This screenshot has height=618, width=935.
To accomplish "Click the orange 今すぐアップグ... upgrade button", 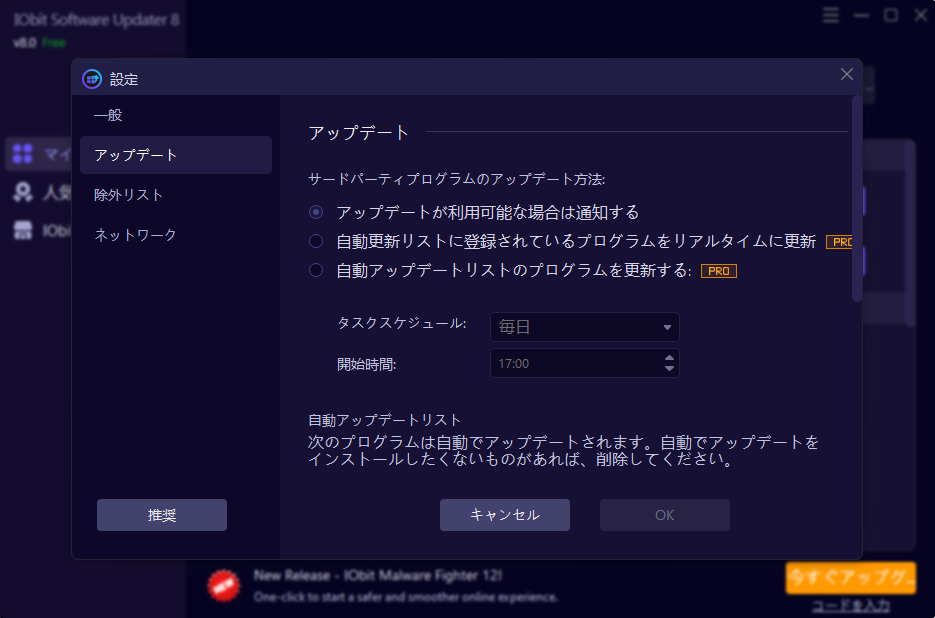I will click(850, 577).
